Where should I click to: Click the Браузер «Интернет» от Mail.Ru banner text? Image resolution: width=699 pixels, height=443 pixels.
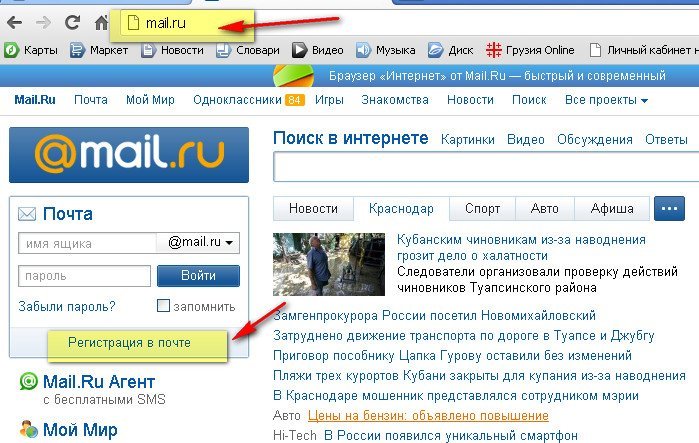pos(498,76)
